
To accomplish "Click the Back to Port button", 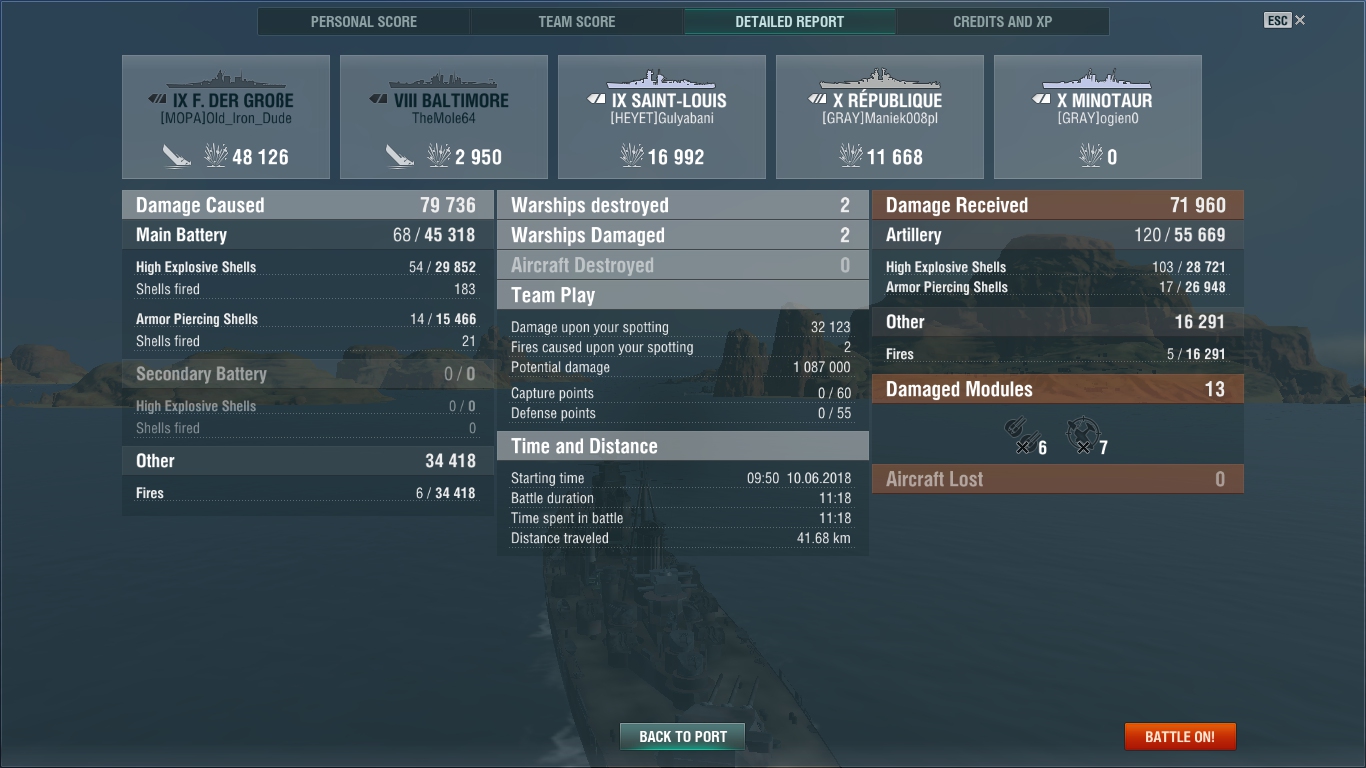I will (683, 737).
